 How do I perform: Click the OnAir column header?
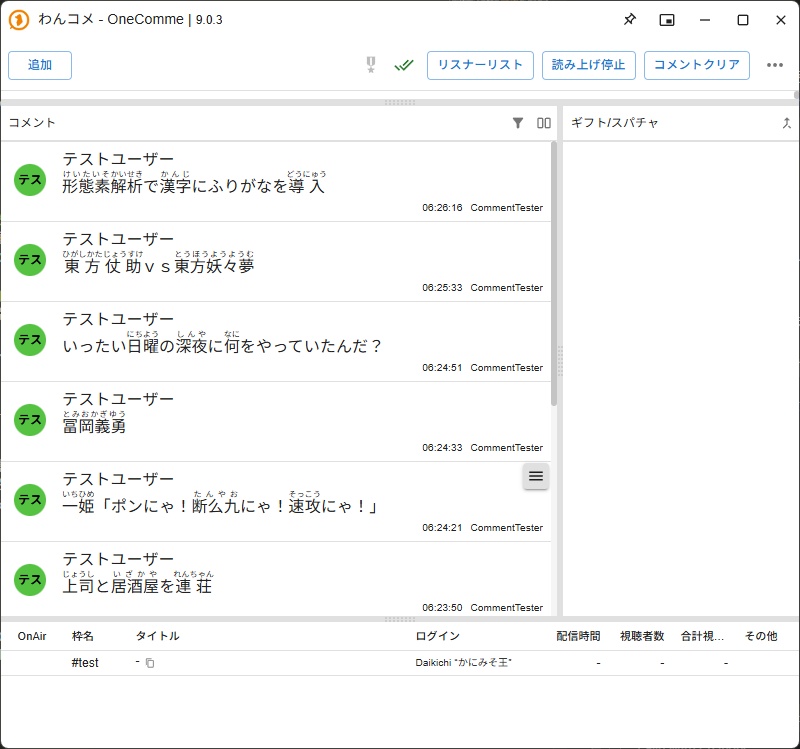coord(32,636)
